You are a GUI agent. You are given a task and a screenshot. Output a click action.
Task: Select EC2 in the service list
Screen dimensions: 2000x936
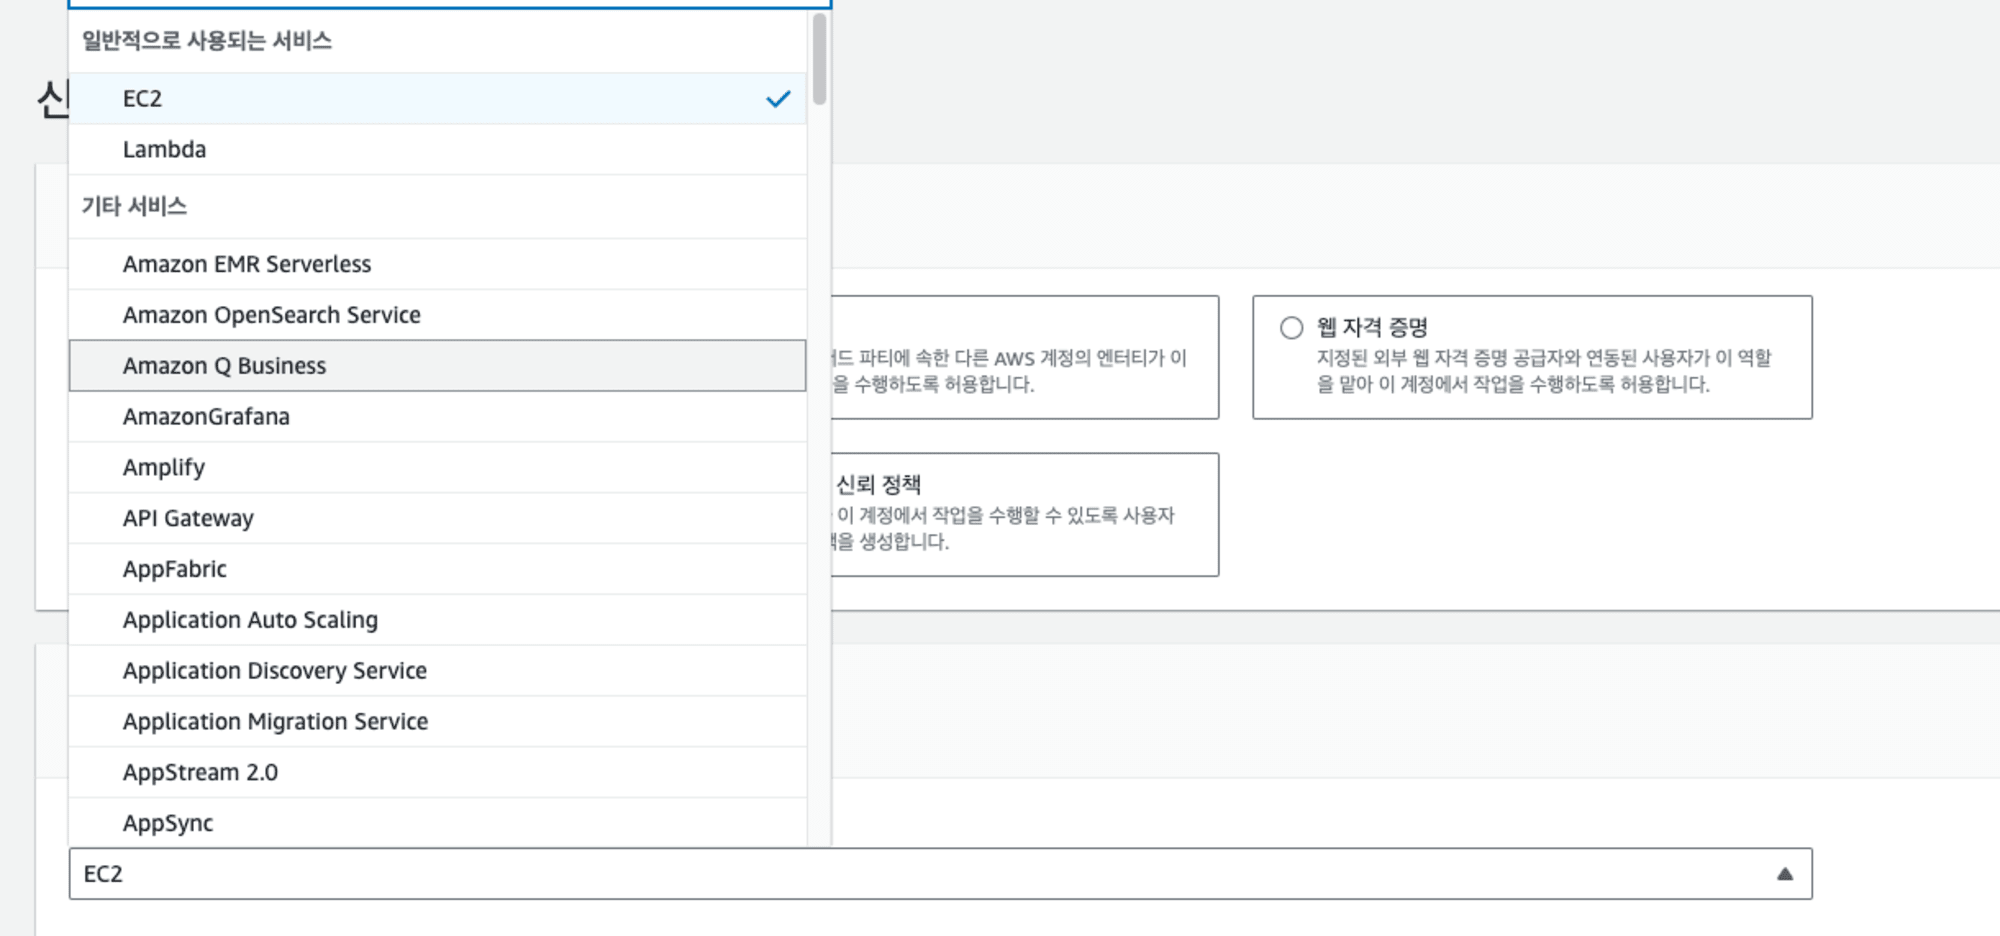pyautogui.click(x=437, y=98)
